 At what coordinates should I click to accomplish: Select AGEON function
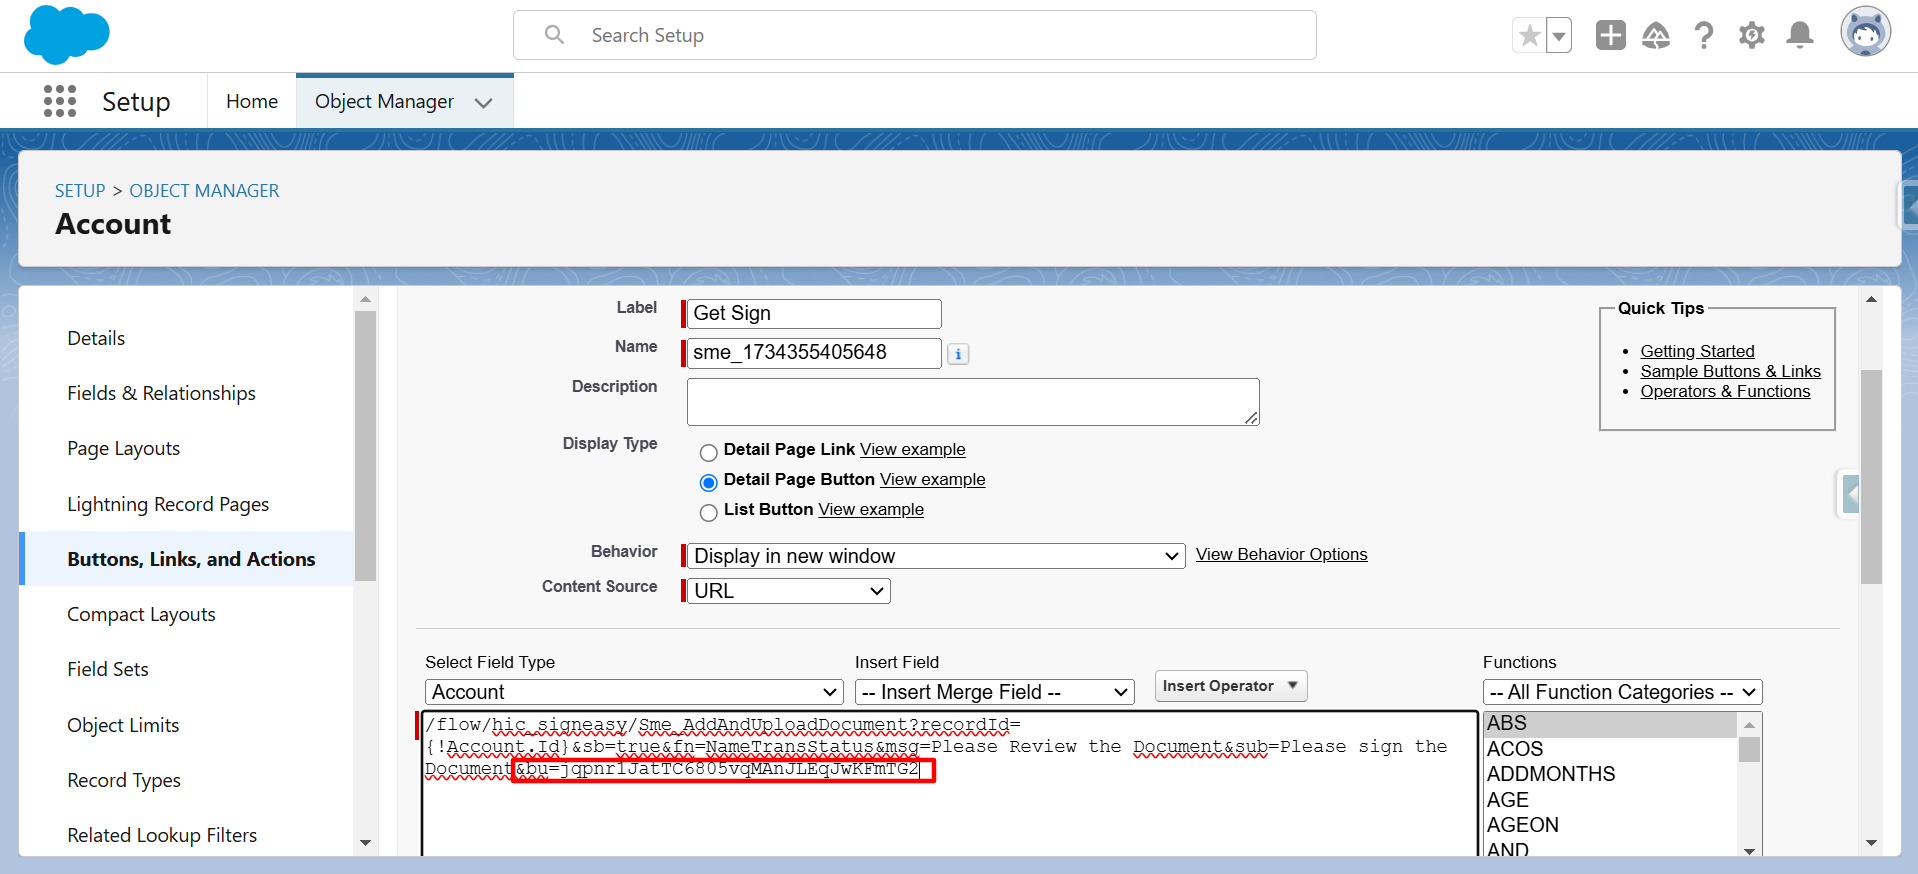pos(1610,825)
